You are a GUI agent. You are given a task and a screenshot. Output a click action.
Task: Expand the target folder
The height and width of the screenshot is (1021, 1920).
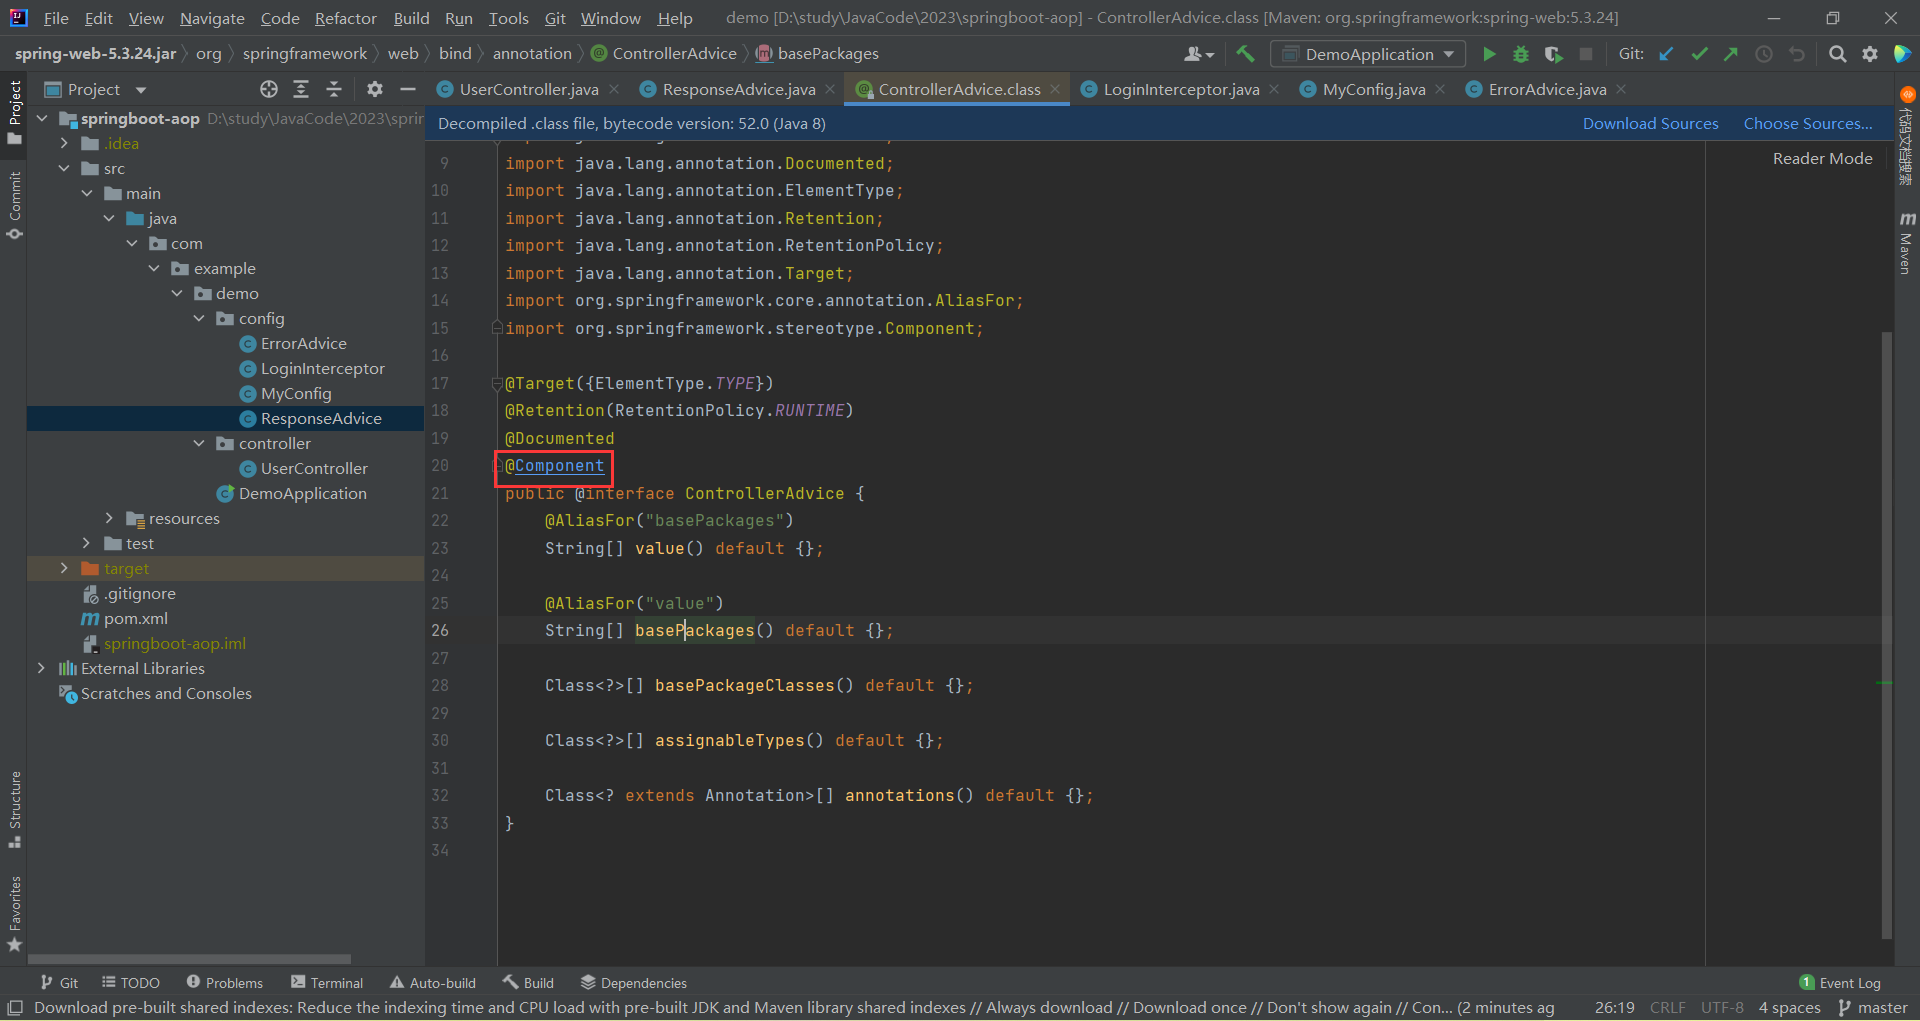[64, 568]
